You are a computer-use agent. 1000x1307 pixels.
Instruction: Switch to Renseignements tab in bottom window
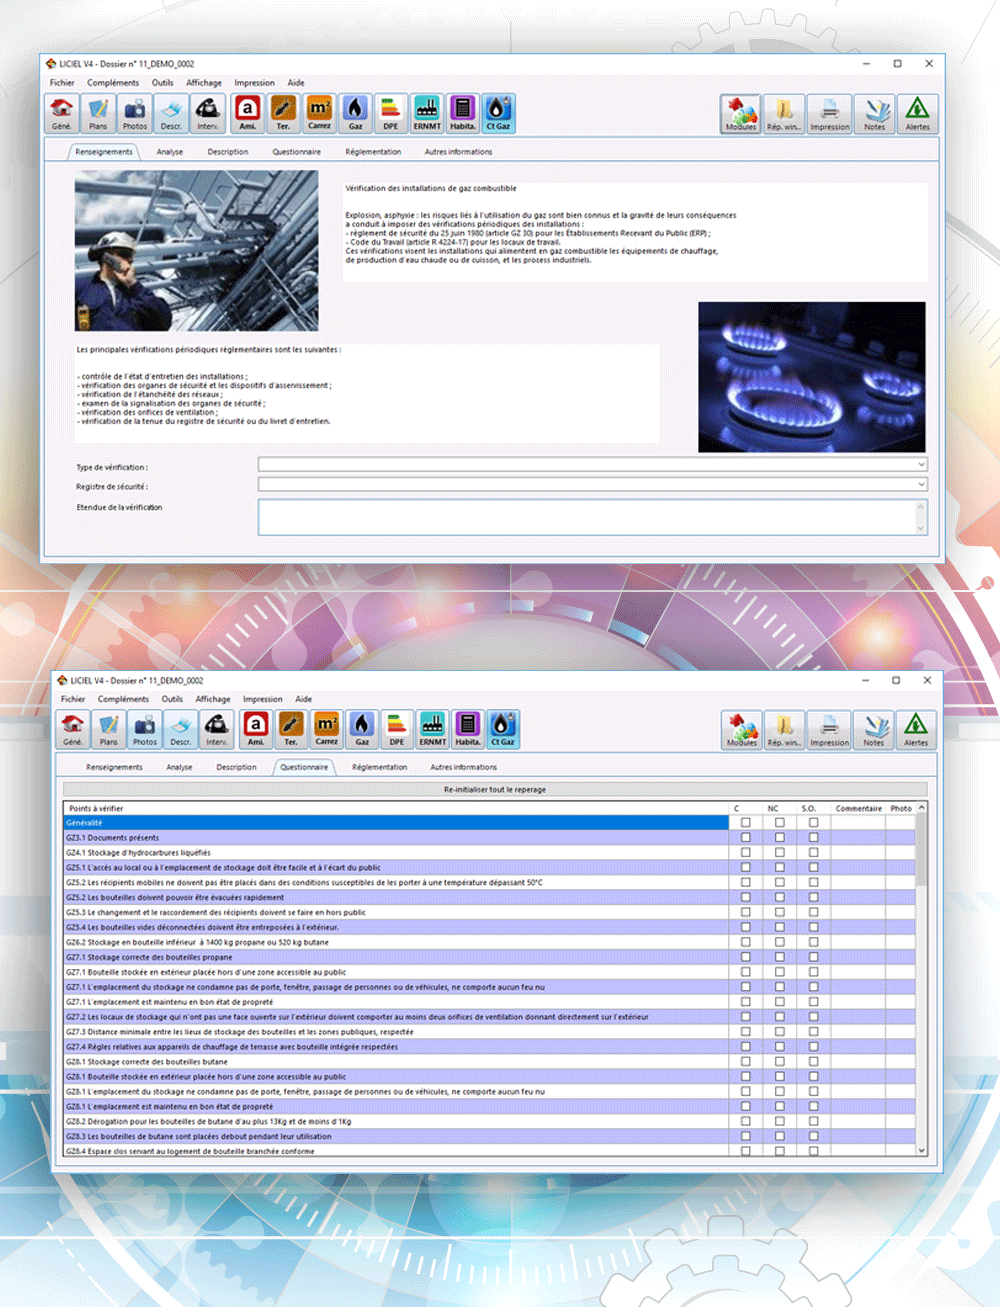pyautogui.click(x=114, y=767)
